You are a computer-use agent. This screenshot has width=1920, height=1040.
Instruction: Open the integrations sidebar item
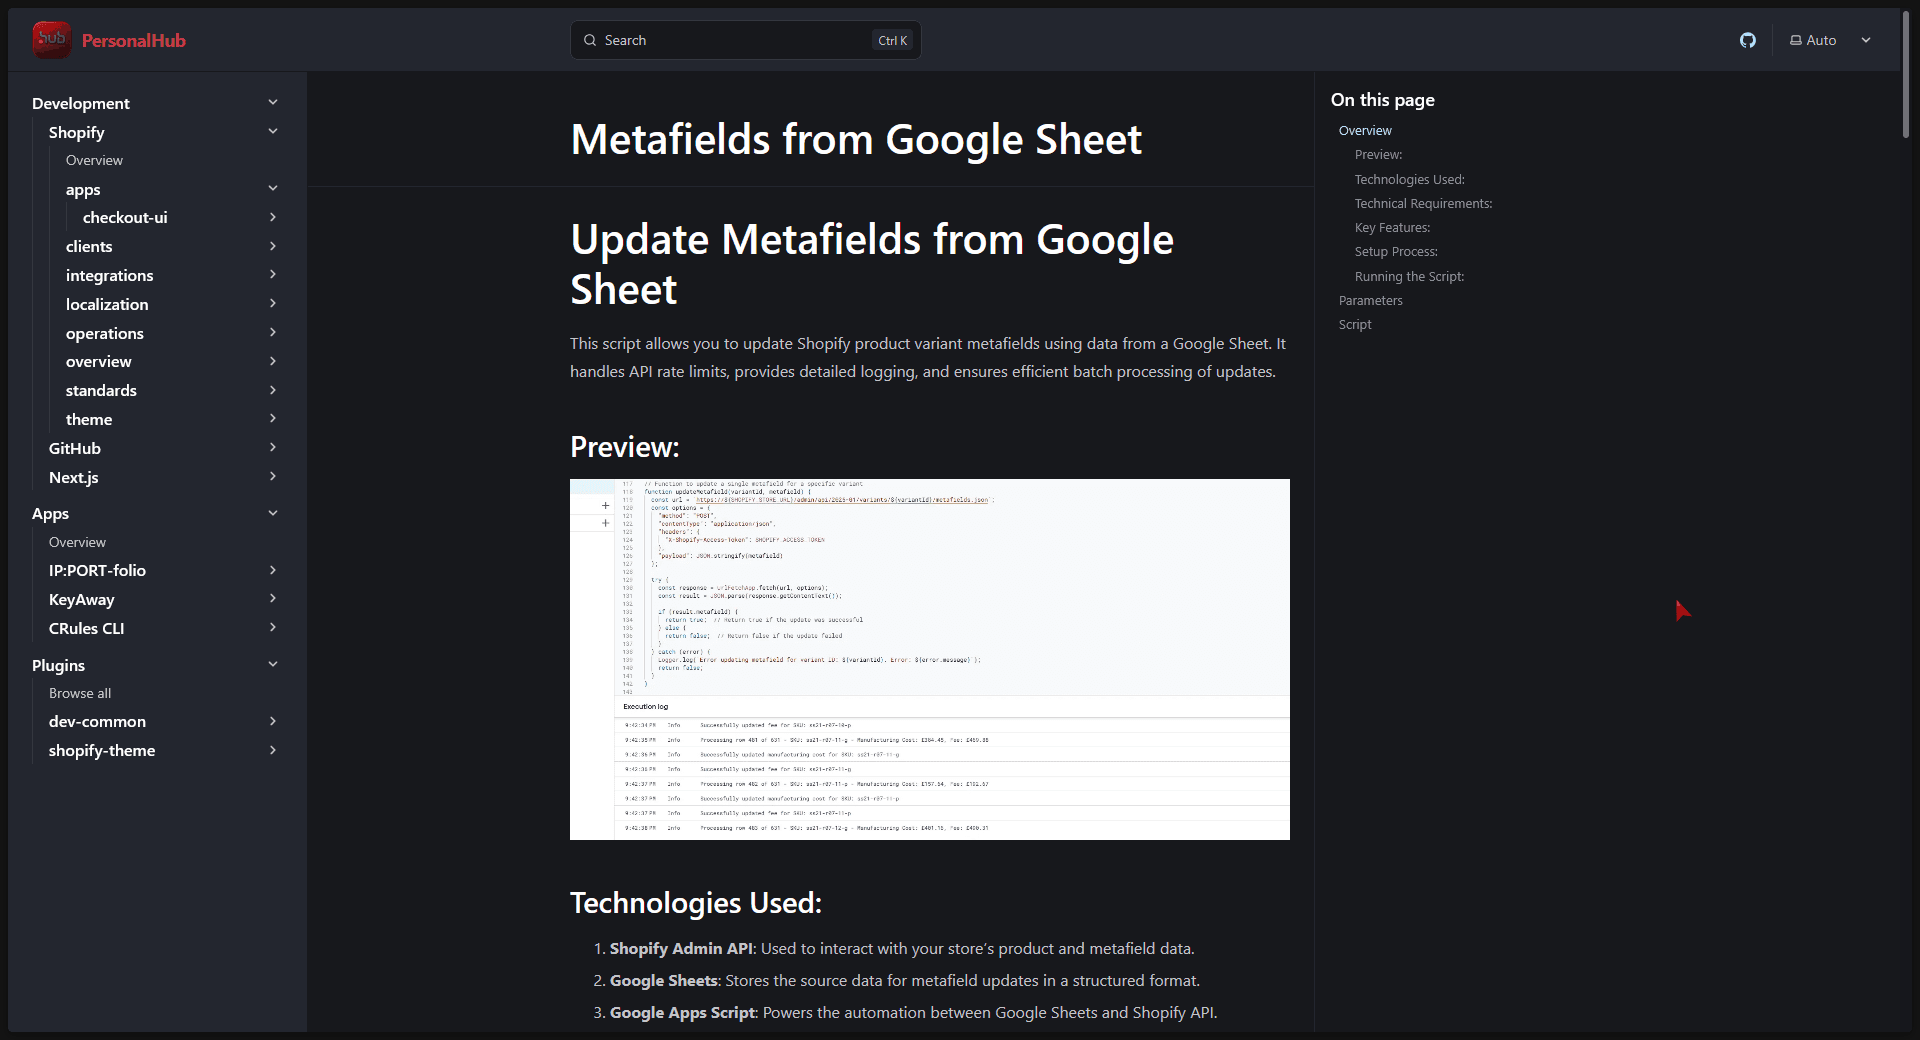click(110, 275)
